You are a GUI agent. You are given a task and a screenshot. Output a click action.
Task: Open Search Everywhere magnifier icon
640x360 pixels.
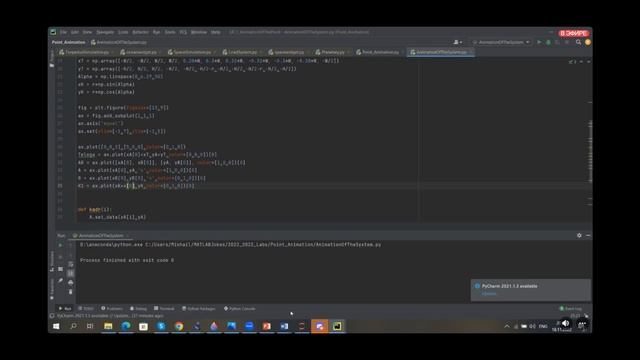pos(578,42)
